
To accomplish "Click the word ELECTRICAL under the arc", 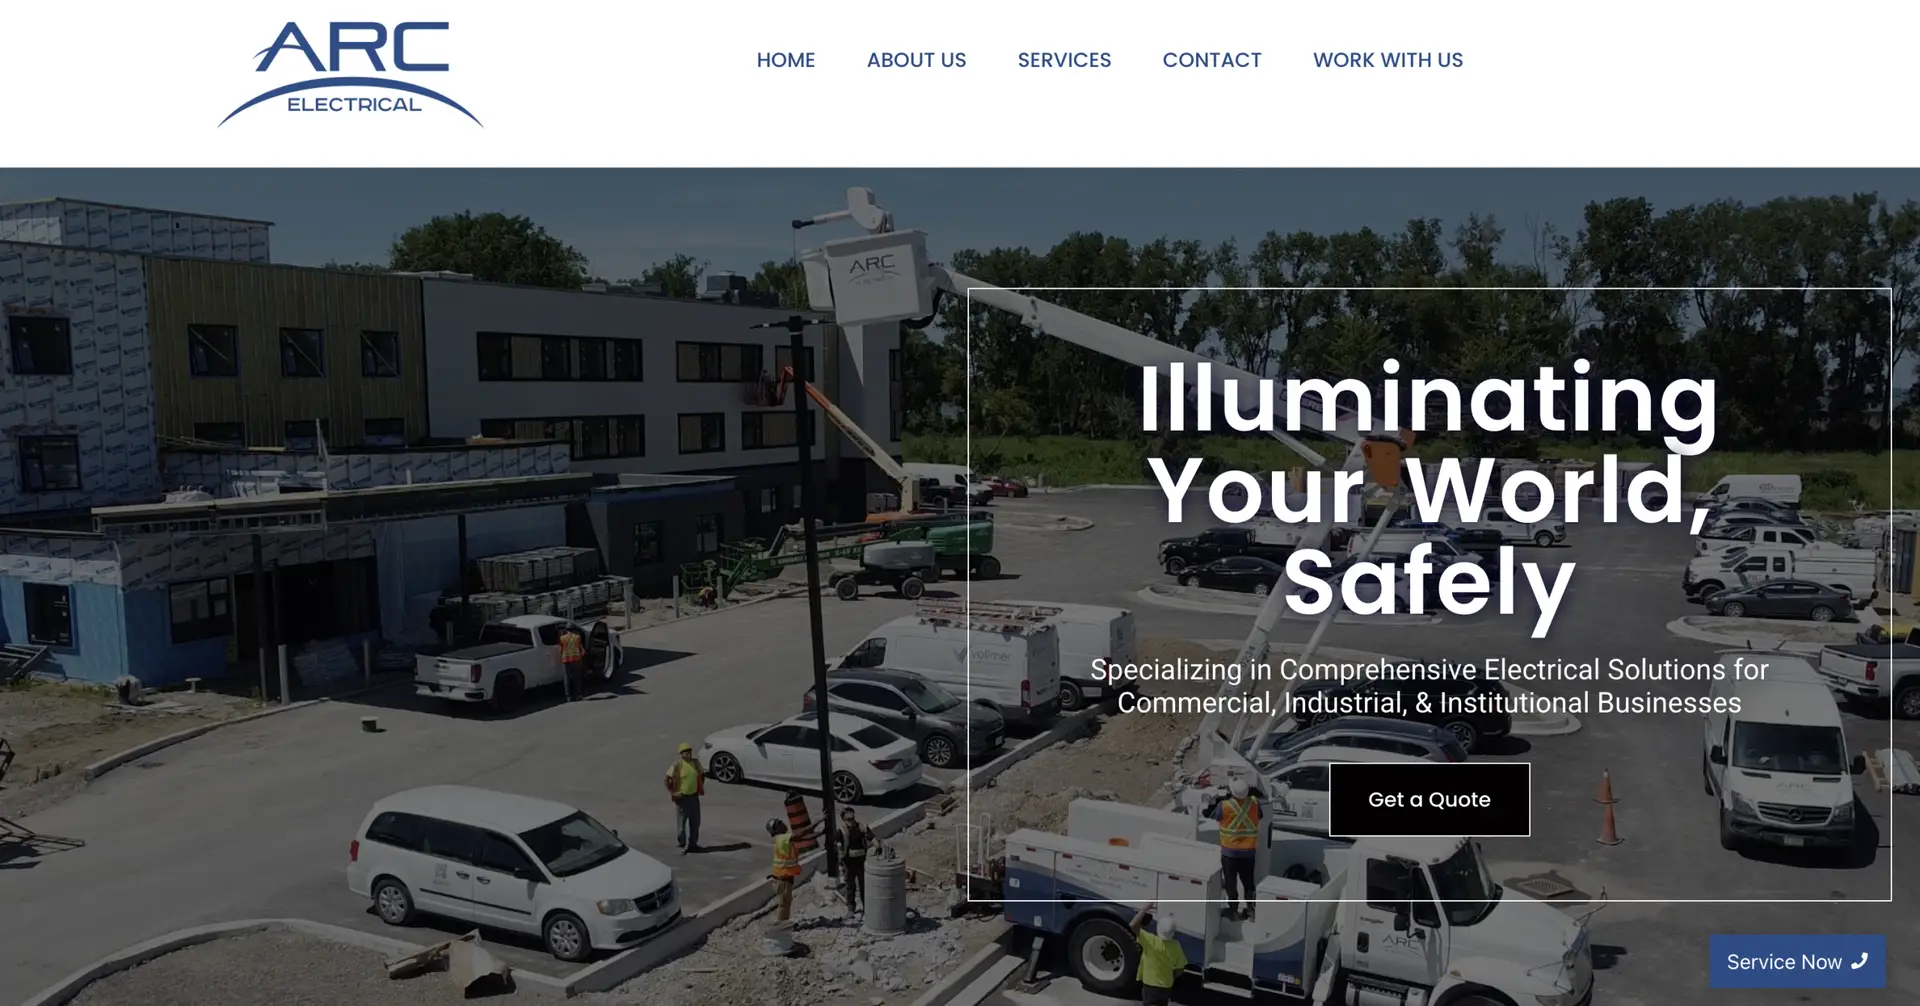I will tap(354, 104).
